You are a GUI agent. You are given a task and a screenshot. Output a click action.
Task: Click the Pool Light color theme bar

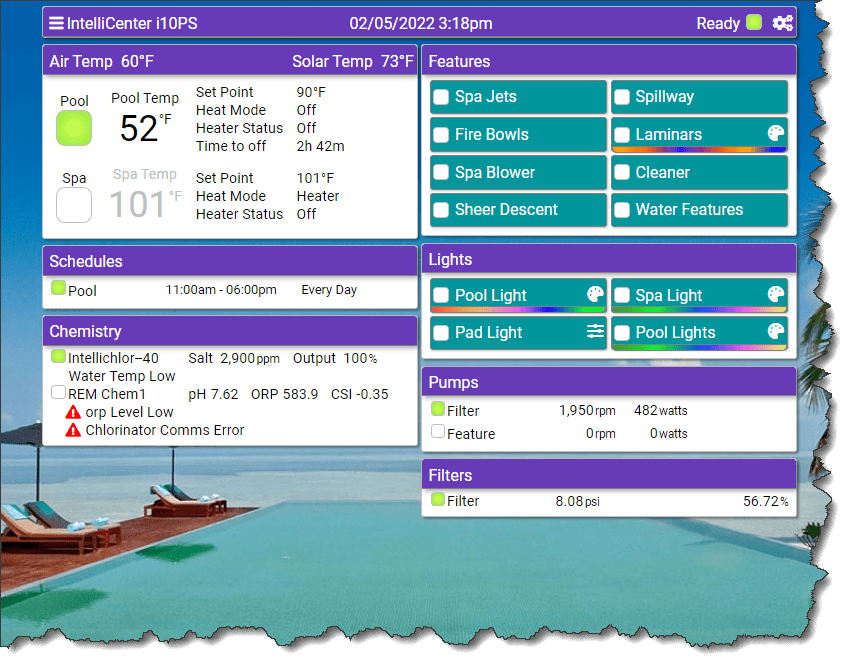(519, 309)
